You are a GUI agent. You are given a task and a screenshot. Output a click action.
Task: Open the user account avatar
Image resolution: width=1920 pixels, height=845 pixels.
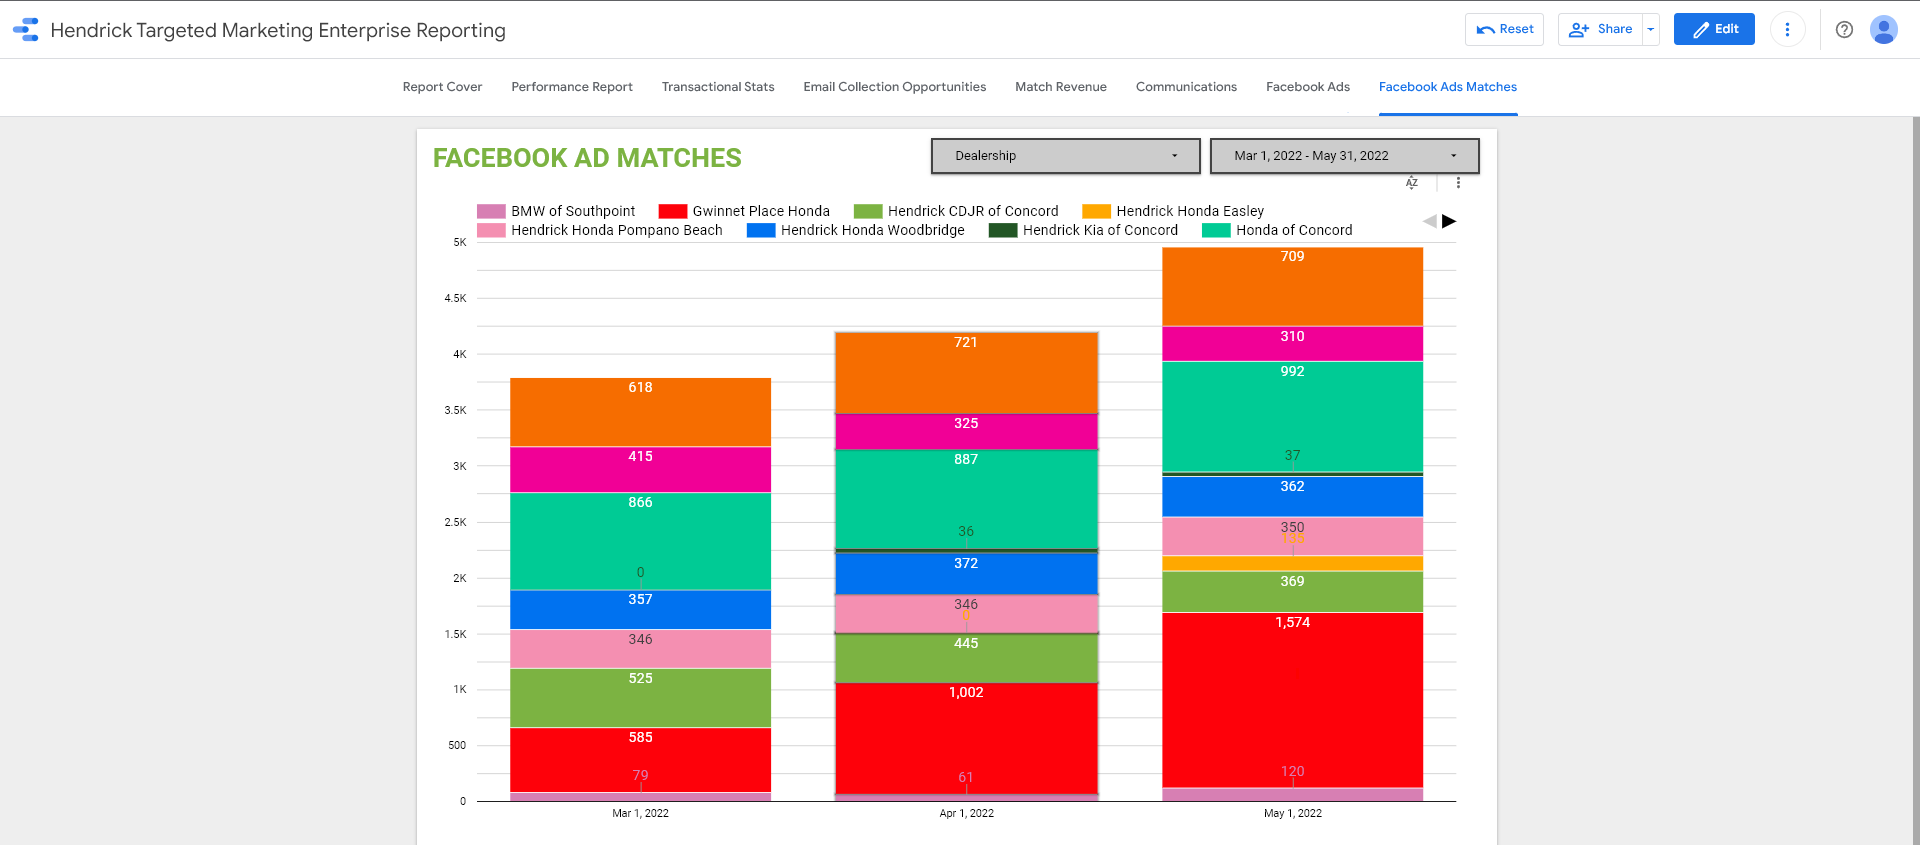pyautogui.click(x=1884, y=30)
